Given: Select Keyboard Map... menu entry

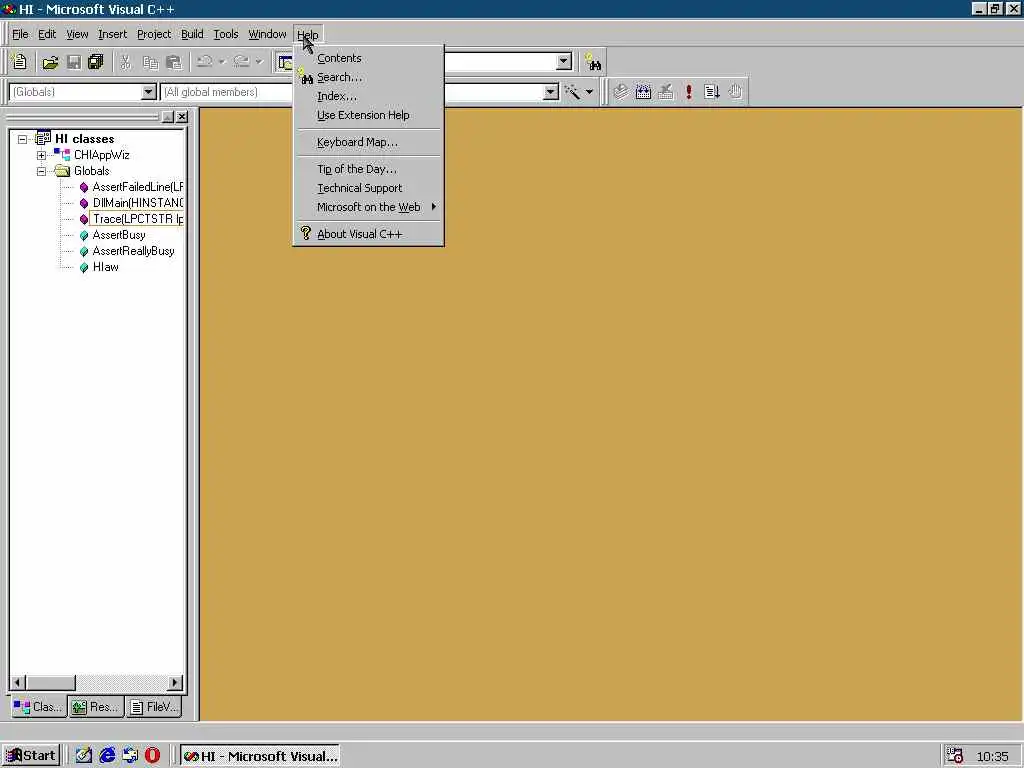Looking at the screenshot, I should click(369, 142).
